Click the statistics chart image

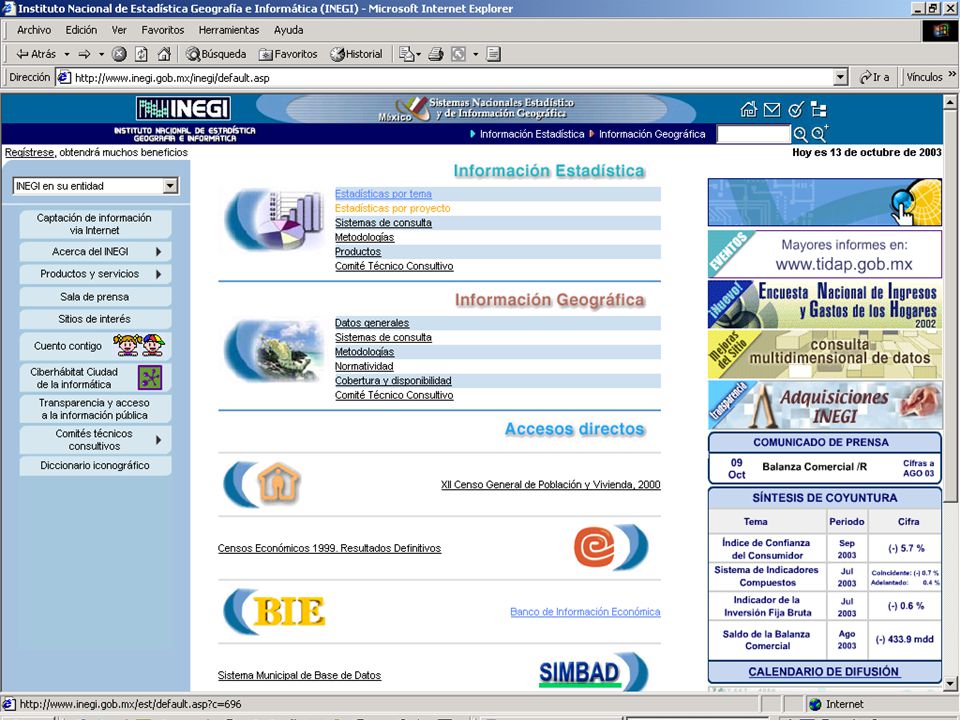276,219
